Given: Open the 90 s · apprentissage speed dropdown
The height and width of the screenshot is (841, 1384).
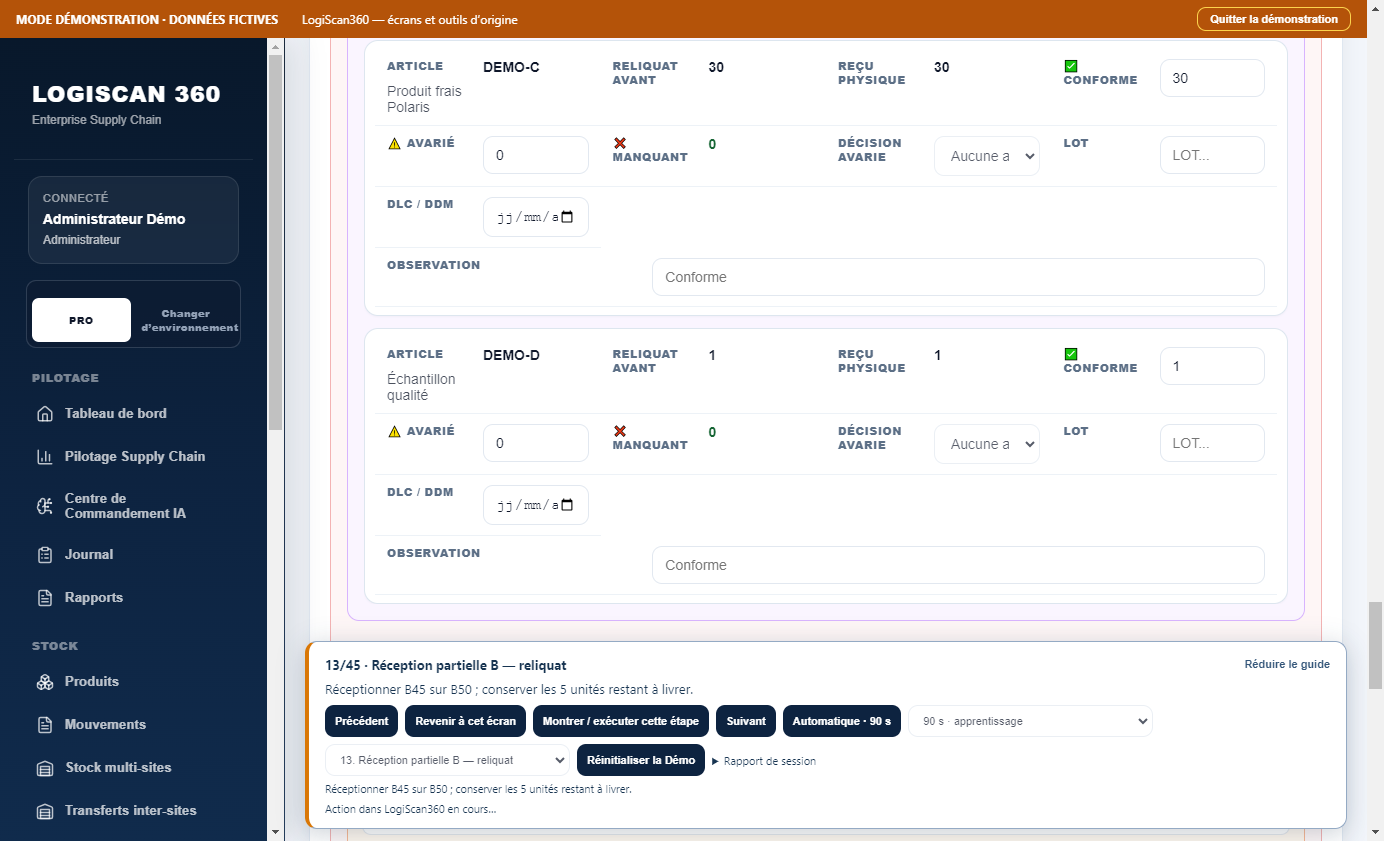Looking at the screenshot, I should tap(1030, 721).
